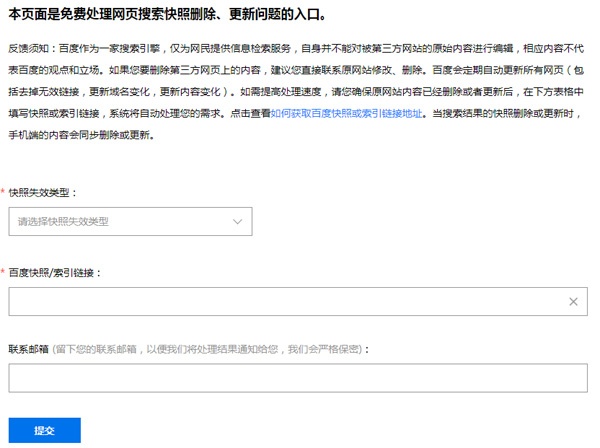
Task: Focus the 联系邮箱 input field
Action: pos(298,378)
